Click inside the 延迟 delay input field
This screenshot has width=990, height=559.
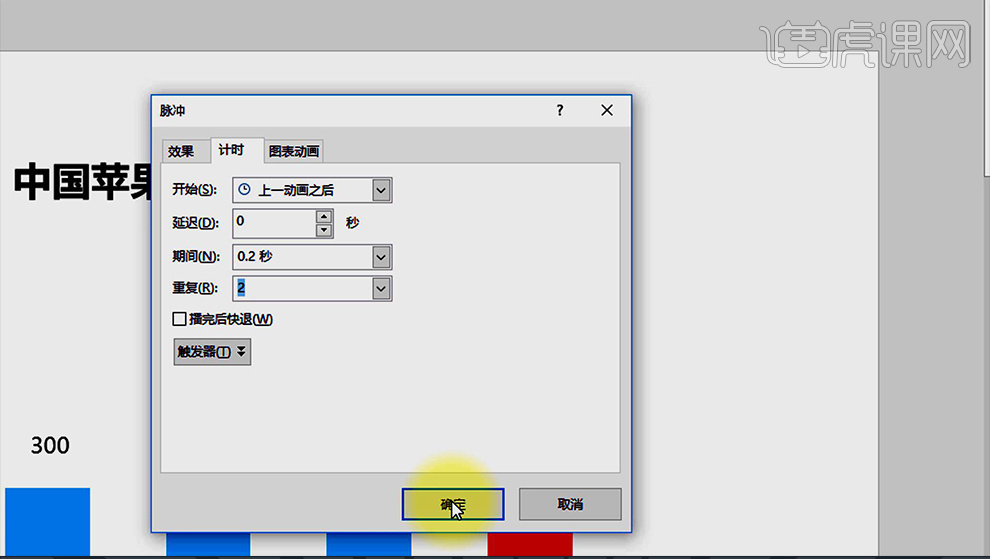pos(273,222)
